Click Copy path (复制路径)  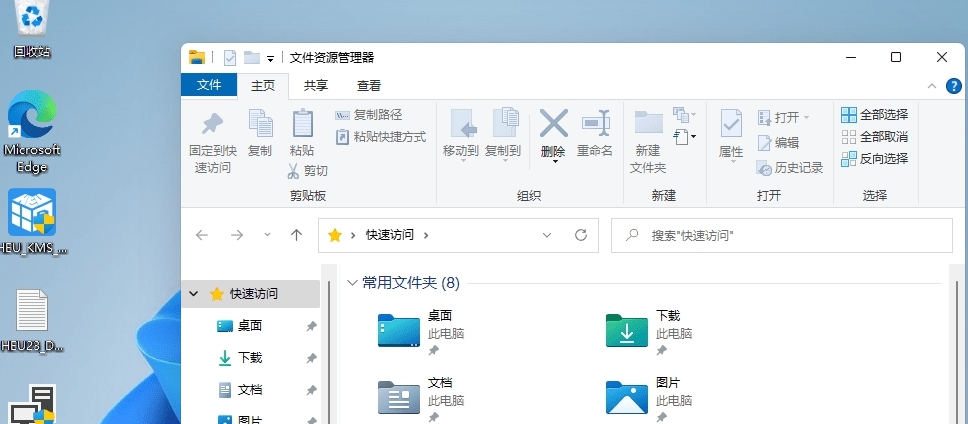[x=369, y=115]
